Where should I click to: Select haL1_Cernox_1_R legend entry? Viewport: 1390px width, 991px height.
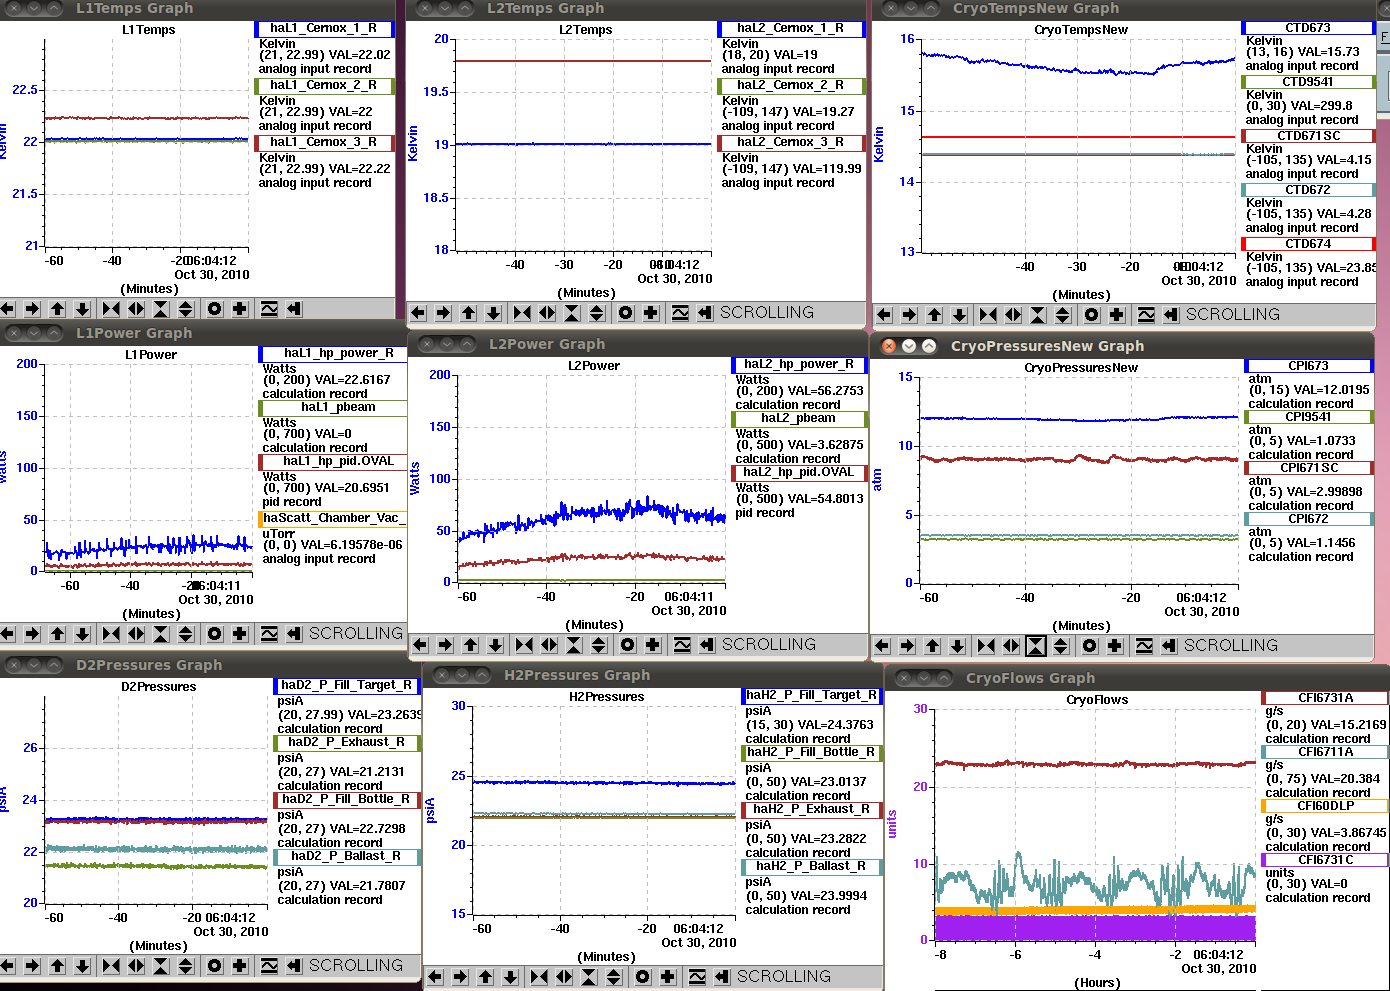coord(324,29)
